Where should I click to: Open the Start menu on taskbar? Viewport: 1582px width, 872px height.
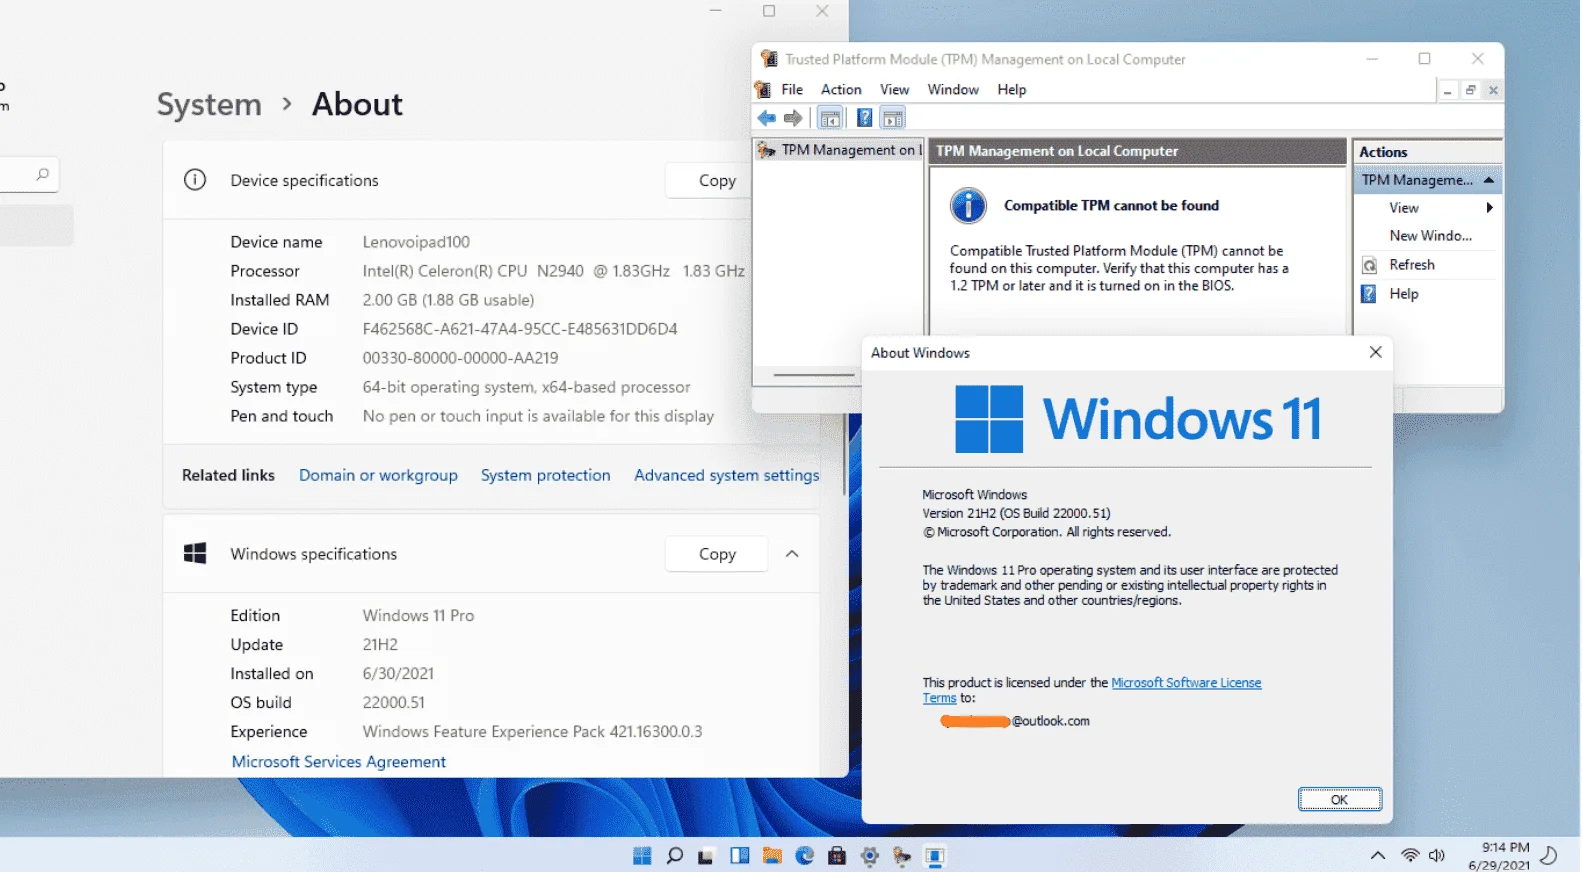click(642, 856)
